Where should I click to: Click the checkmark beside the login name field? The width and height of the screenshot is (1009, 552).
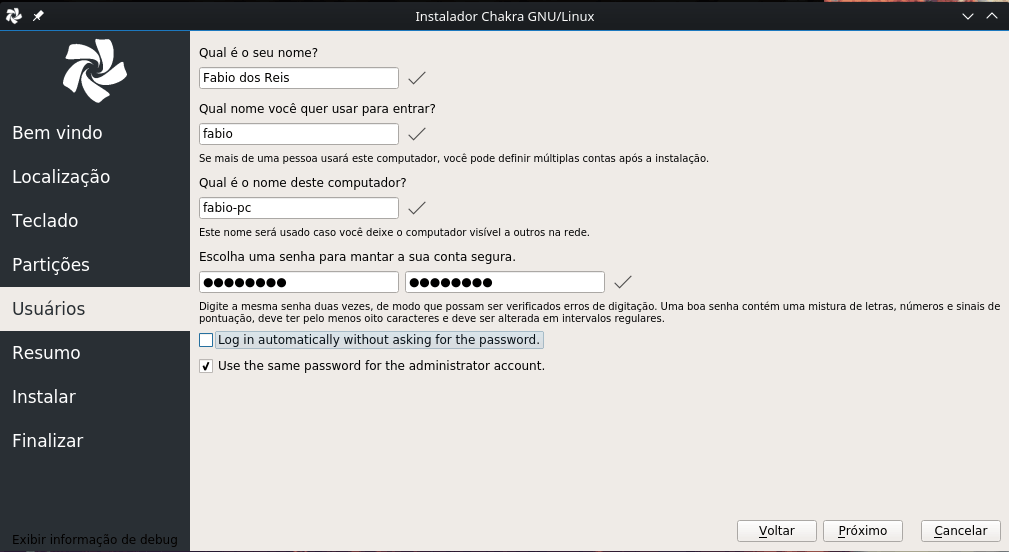coord(417,134)
